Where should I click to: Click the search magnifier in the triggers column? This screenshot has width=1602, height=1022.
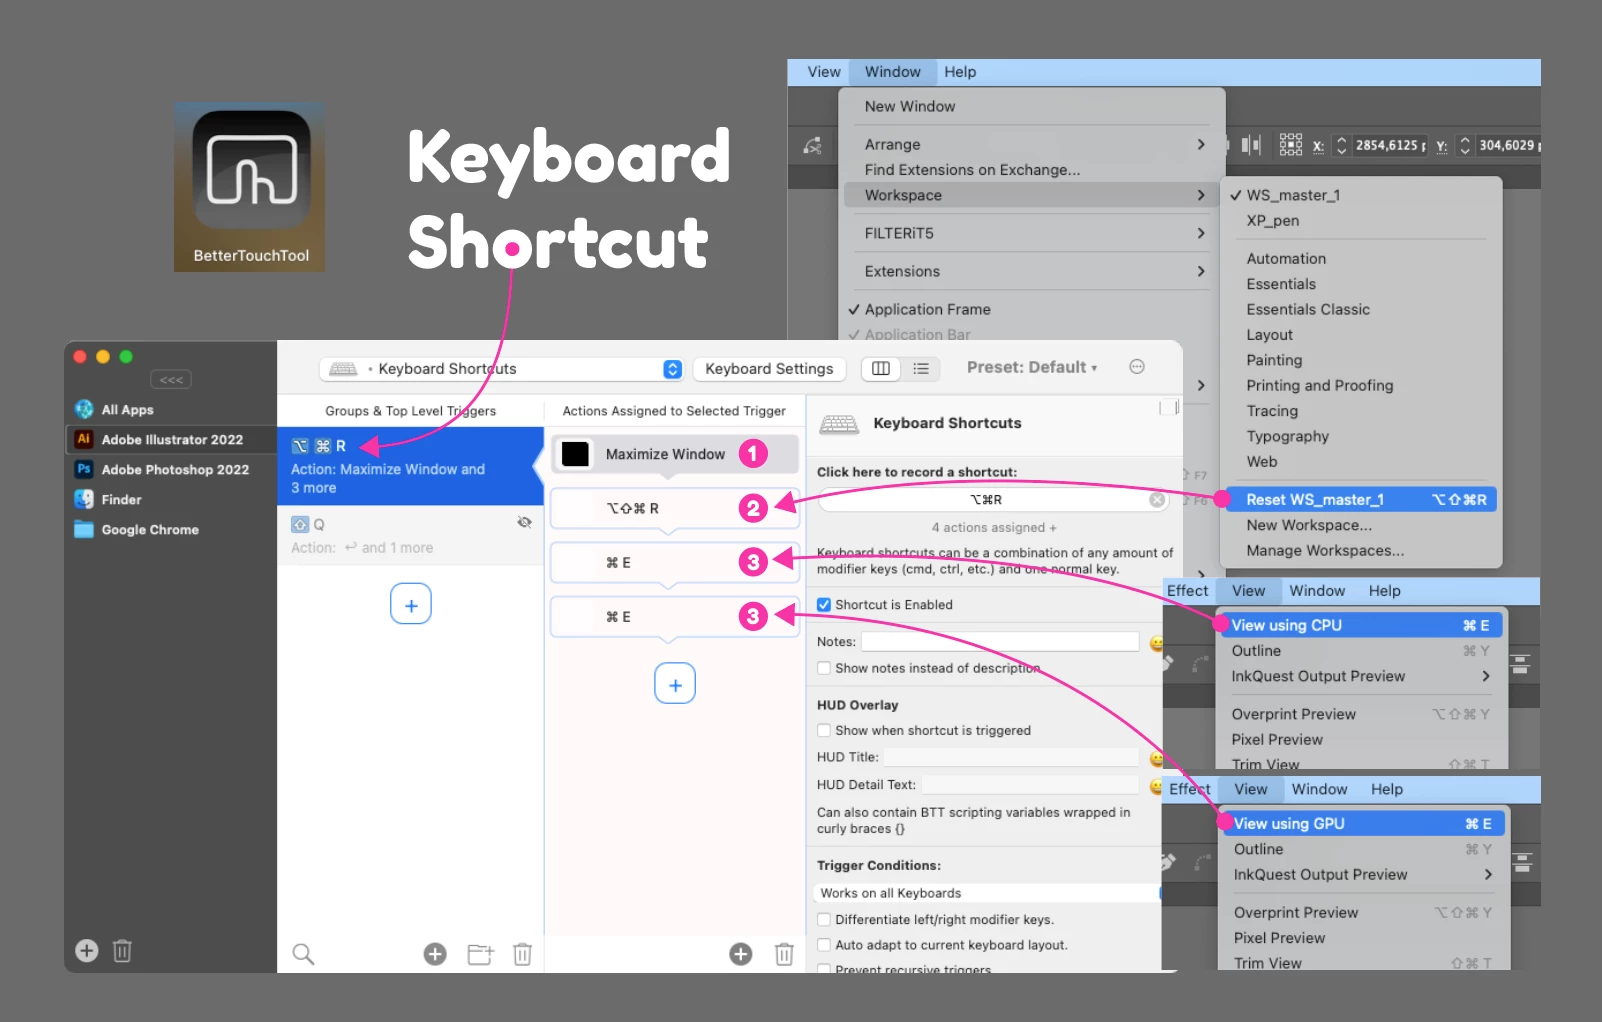303,954
